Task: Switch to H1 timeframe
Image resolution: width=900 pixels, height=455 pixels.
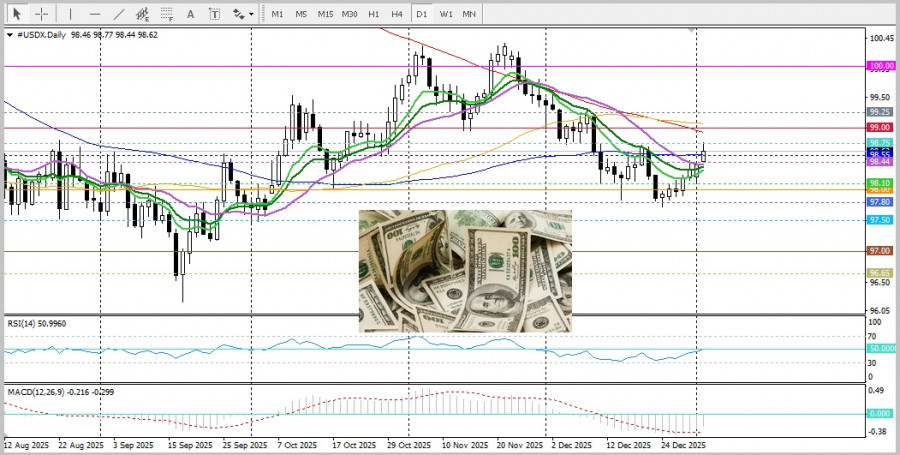Action: click(x=374, y=13)
